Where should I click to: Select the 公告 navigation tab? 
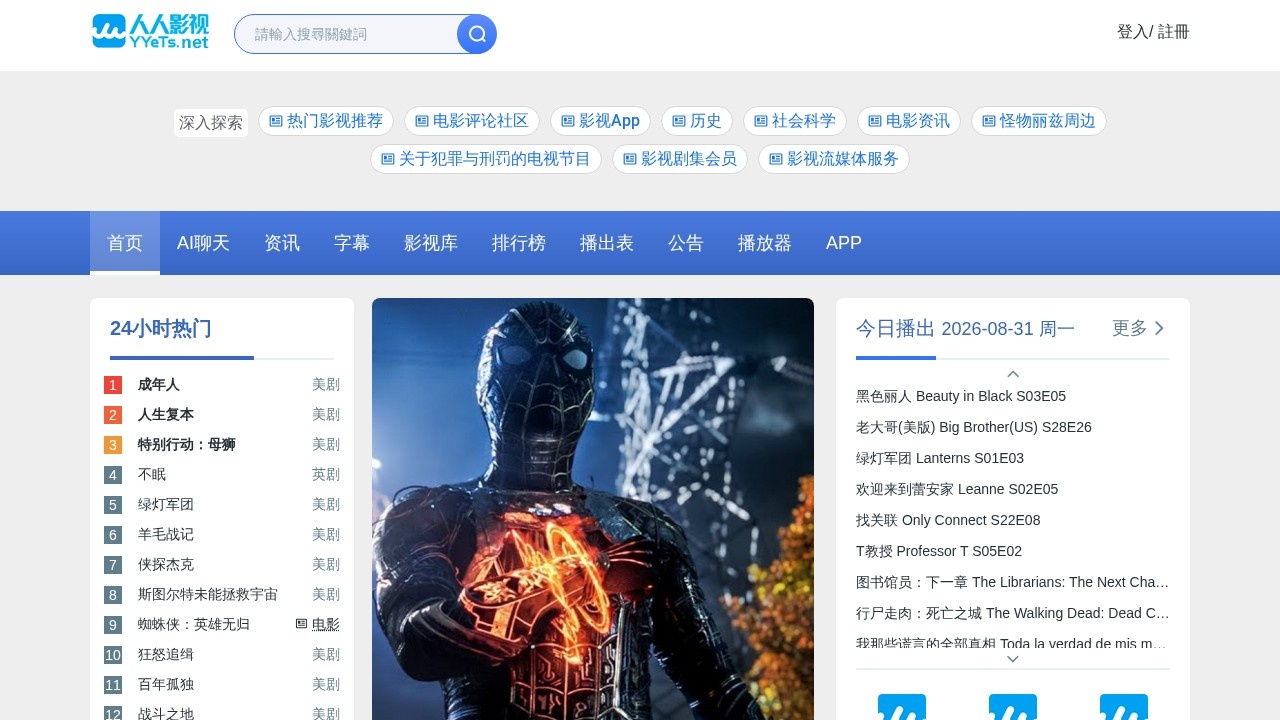click(686, 243)
